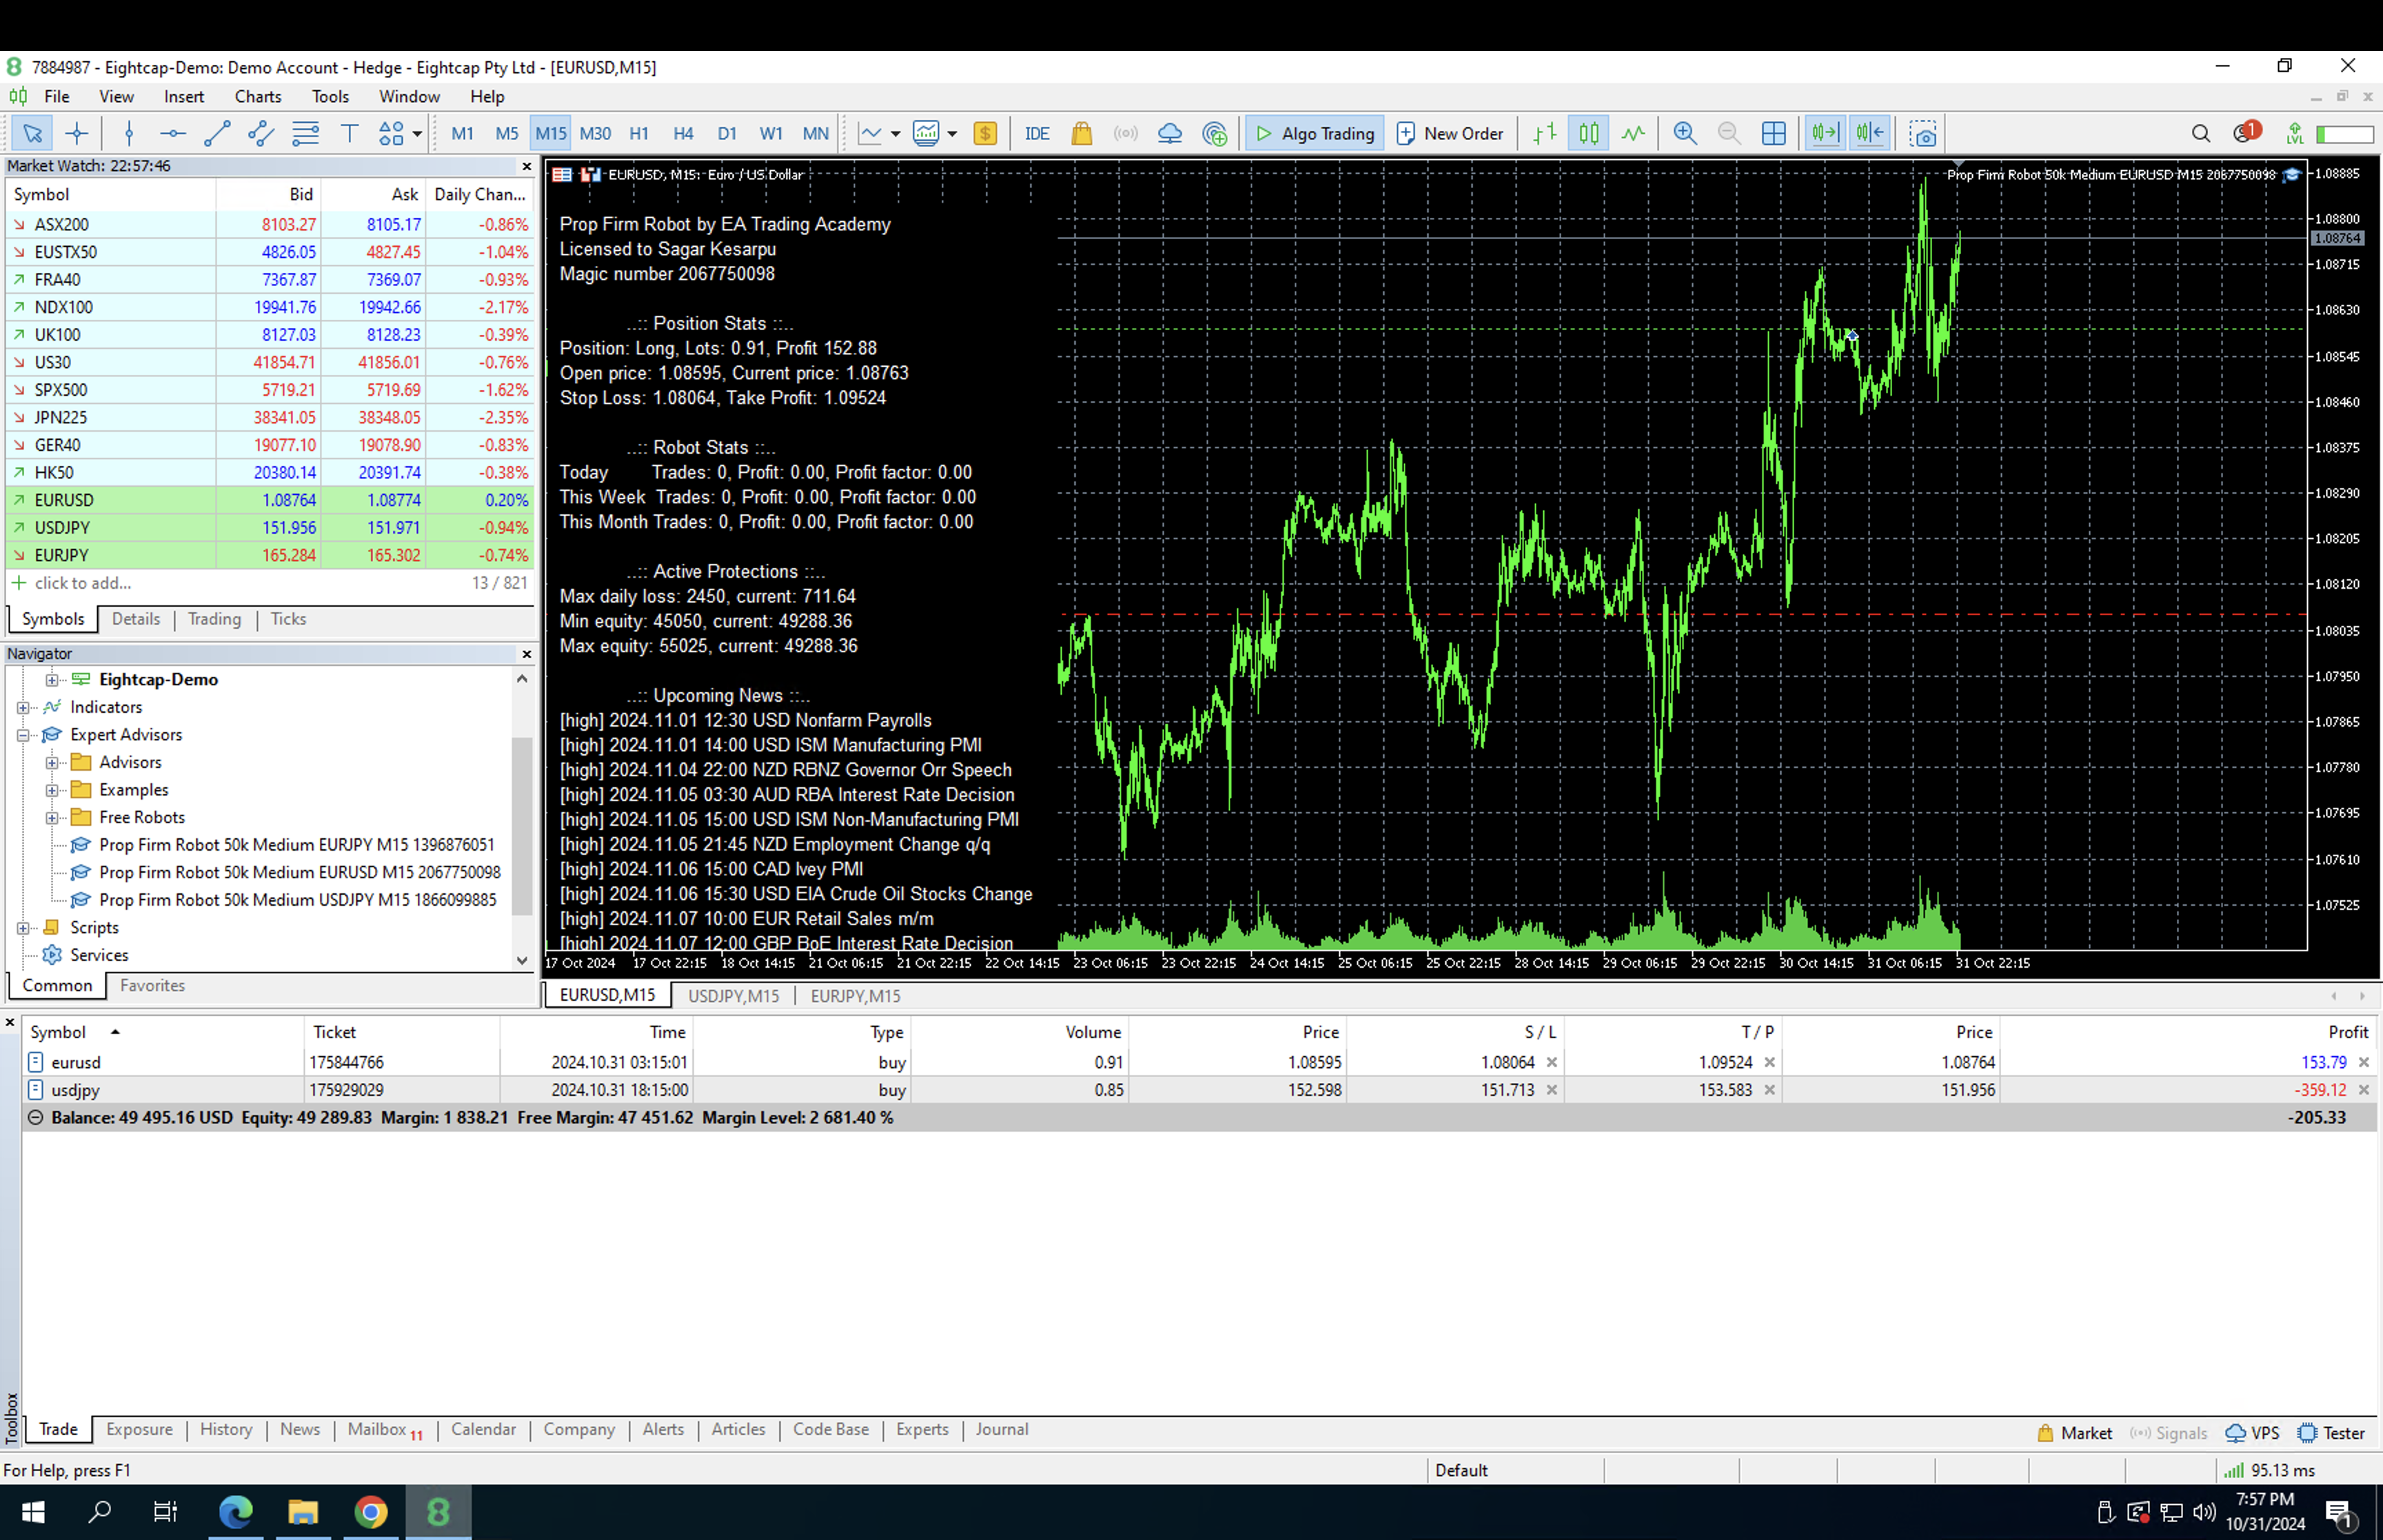This screenshot has width=2383, height=1540.
Task: Switch chart to line chart mode
Action: point(1633,133)
